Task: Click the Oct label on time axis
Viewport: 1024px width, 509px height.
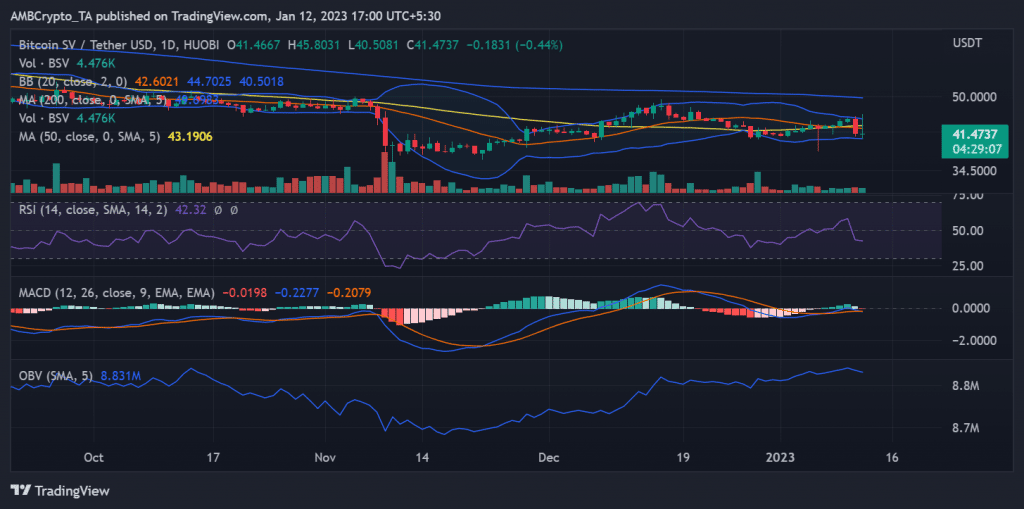Action: point(95,458)
